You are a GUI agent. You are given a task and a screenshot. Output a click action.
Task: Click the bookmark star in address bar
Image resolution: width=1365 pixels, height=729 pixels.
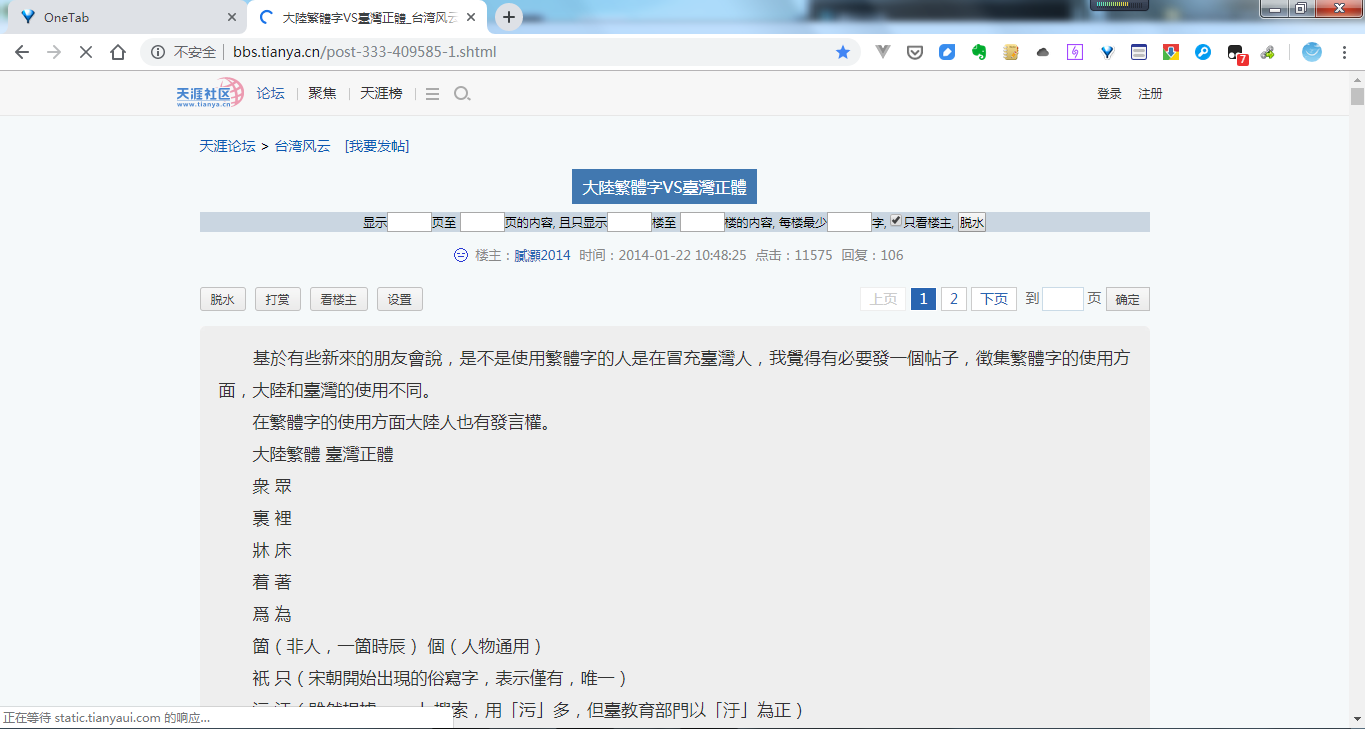click(x=843, y=52)
